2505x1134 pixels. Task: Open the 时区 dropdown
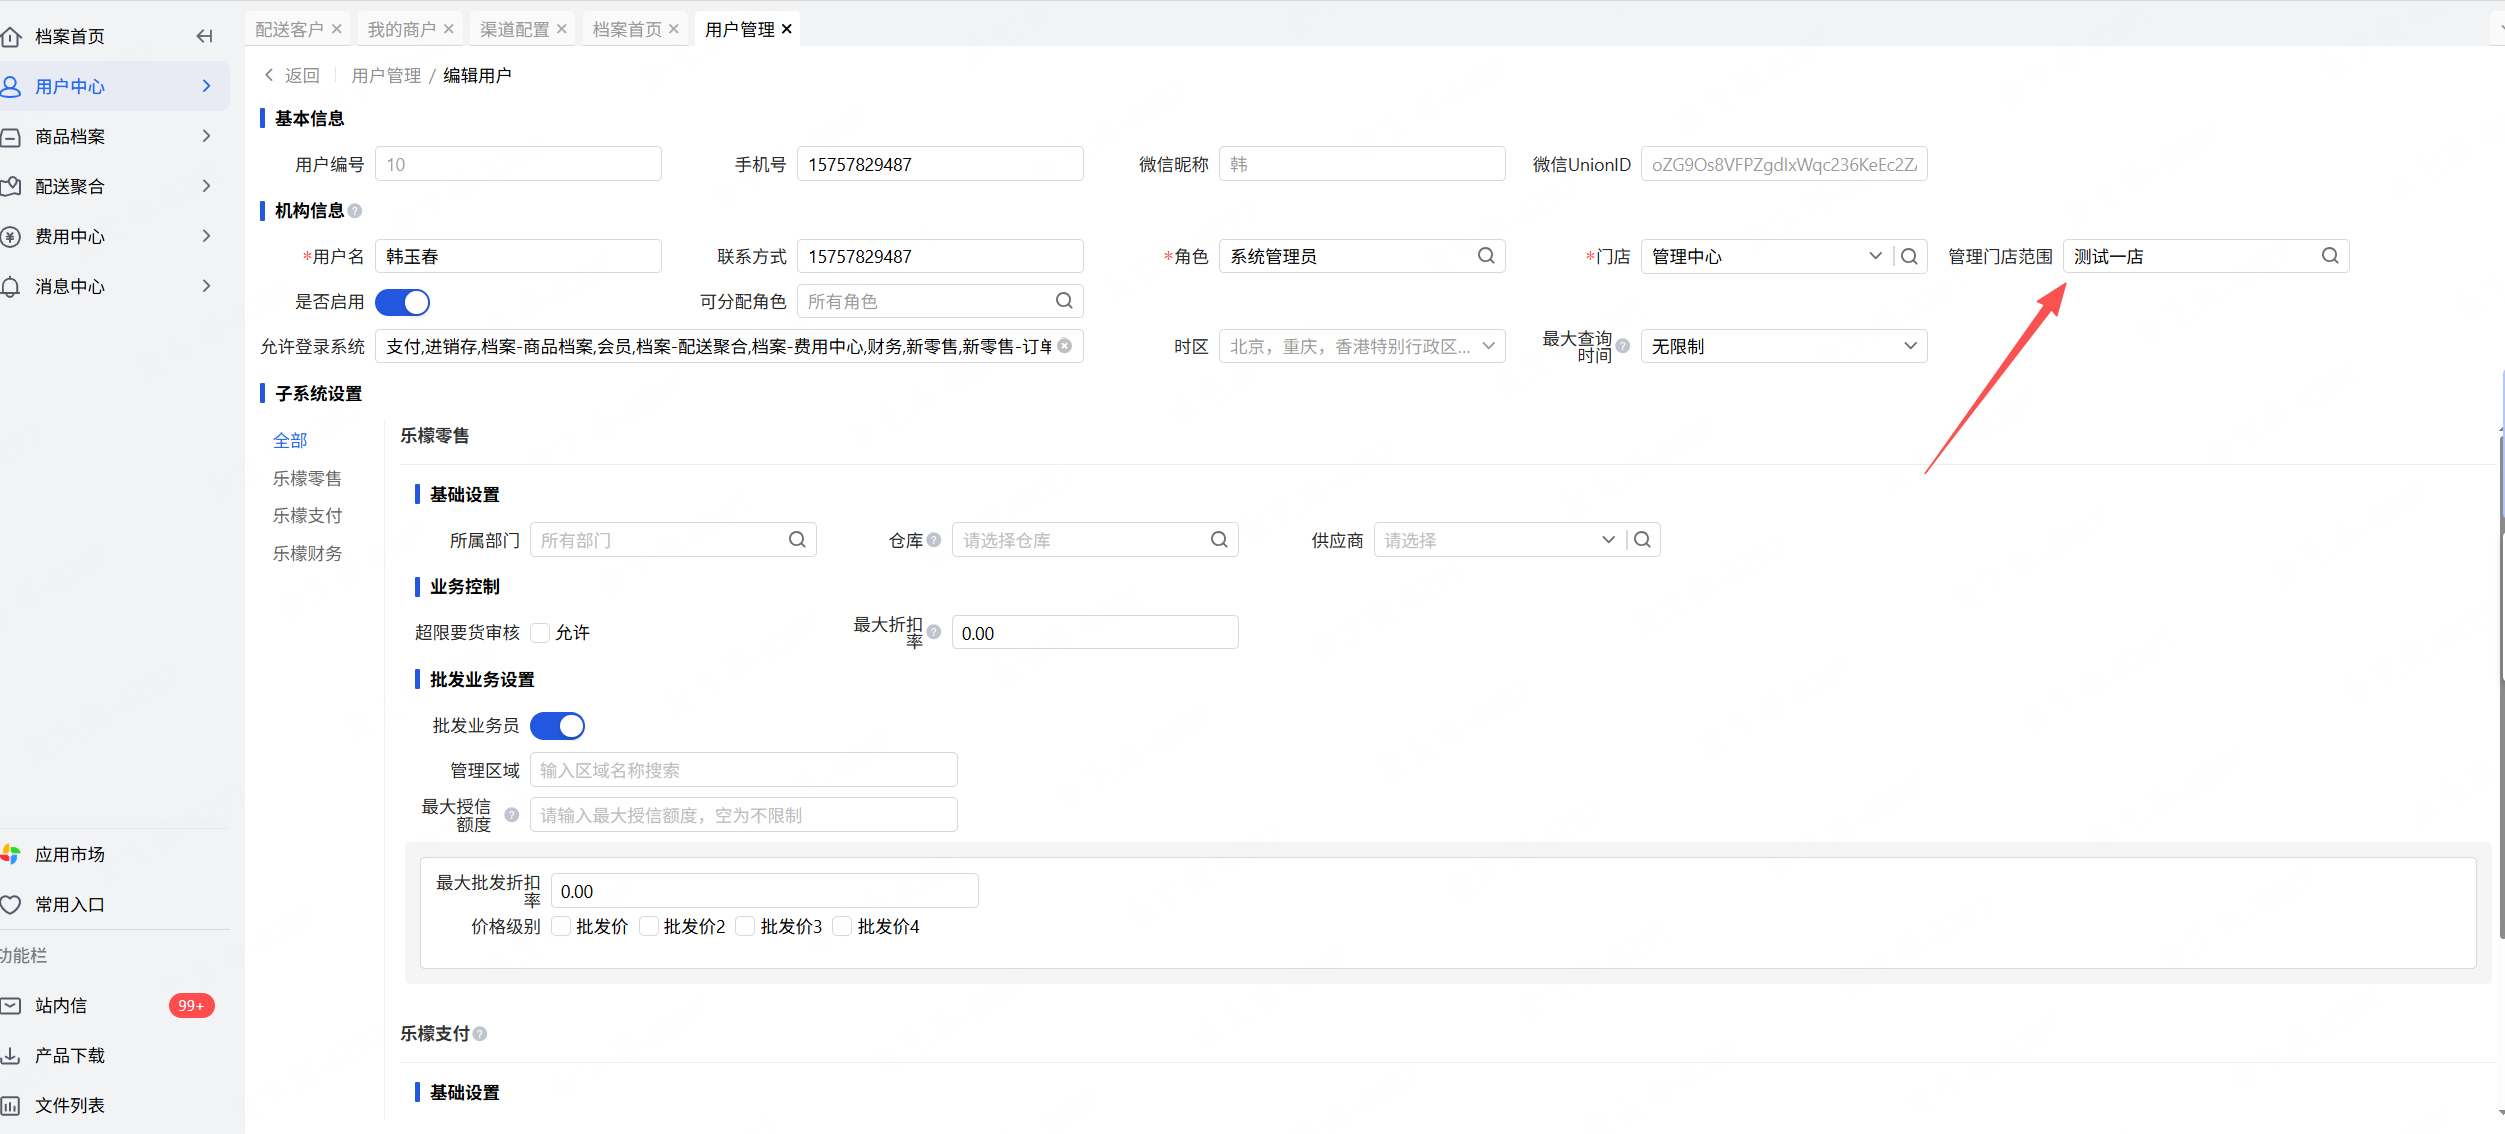1361,346
